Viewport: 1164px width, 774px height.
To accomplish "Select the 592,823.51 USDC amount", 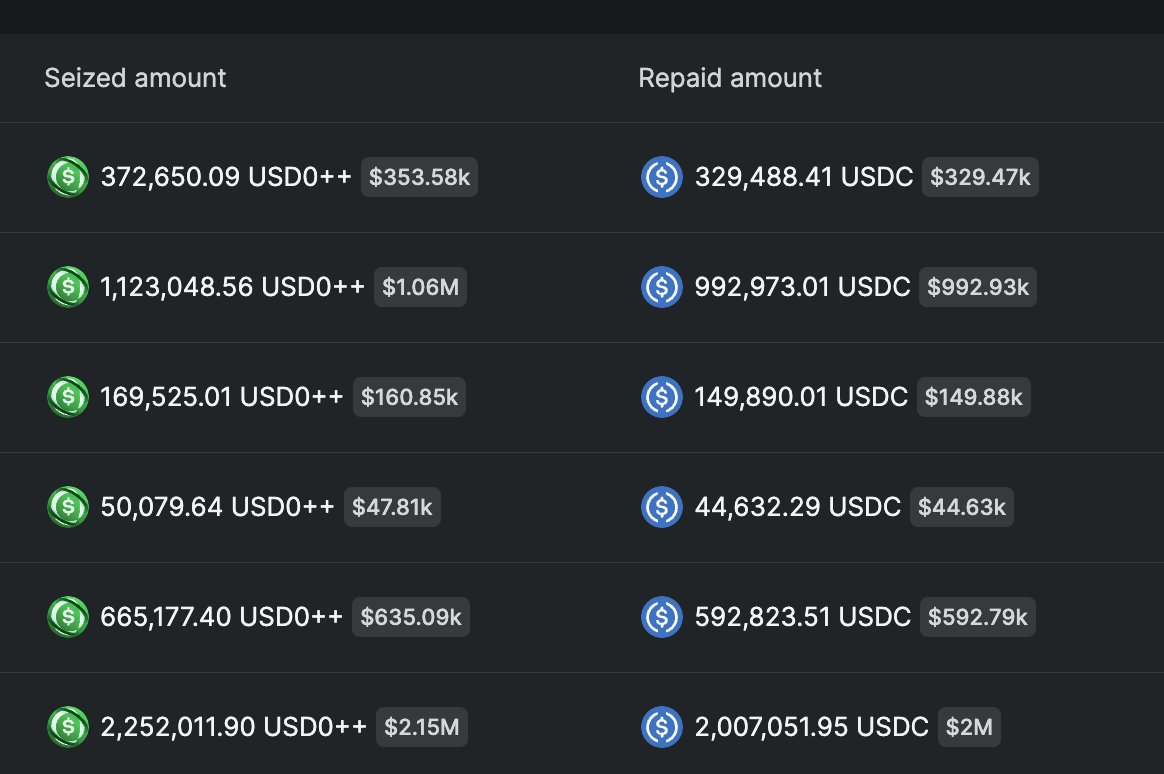I will [802, 617].
